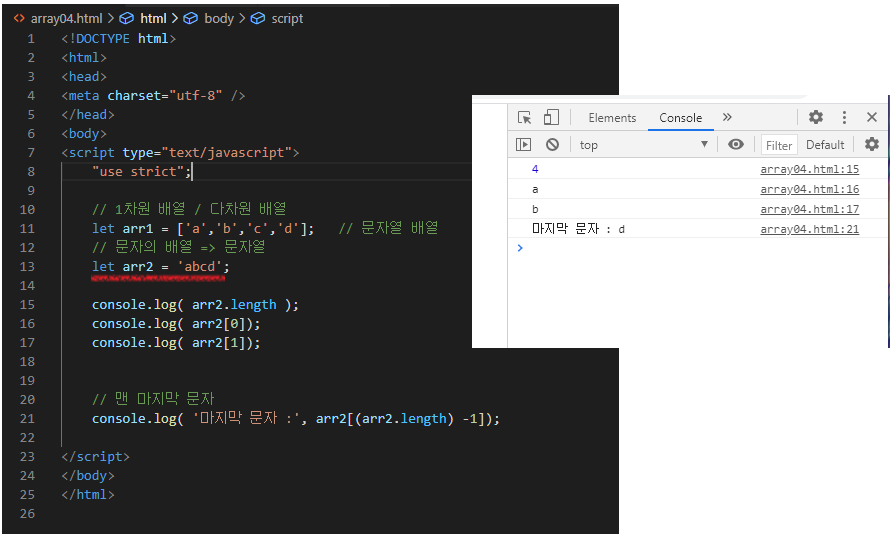Click the console prompt arrow

(x=520, y=248)
